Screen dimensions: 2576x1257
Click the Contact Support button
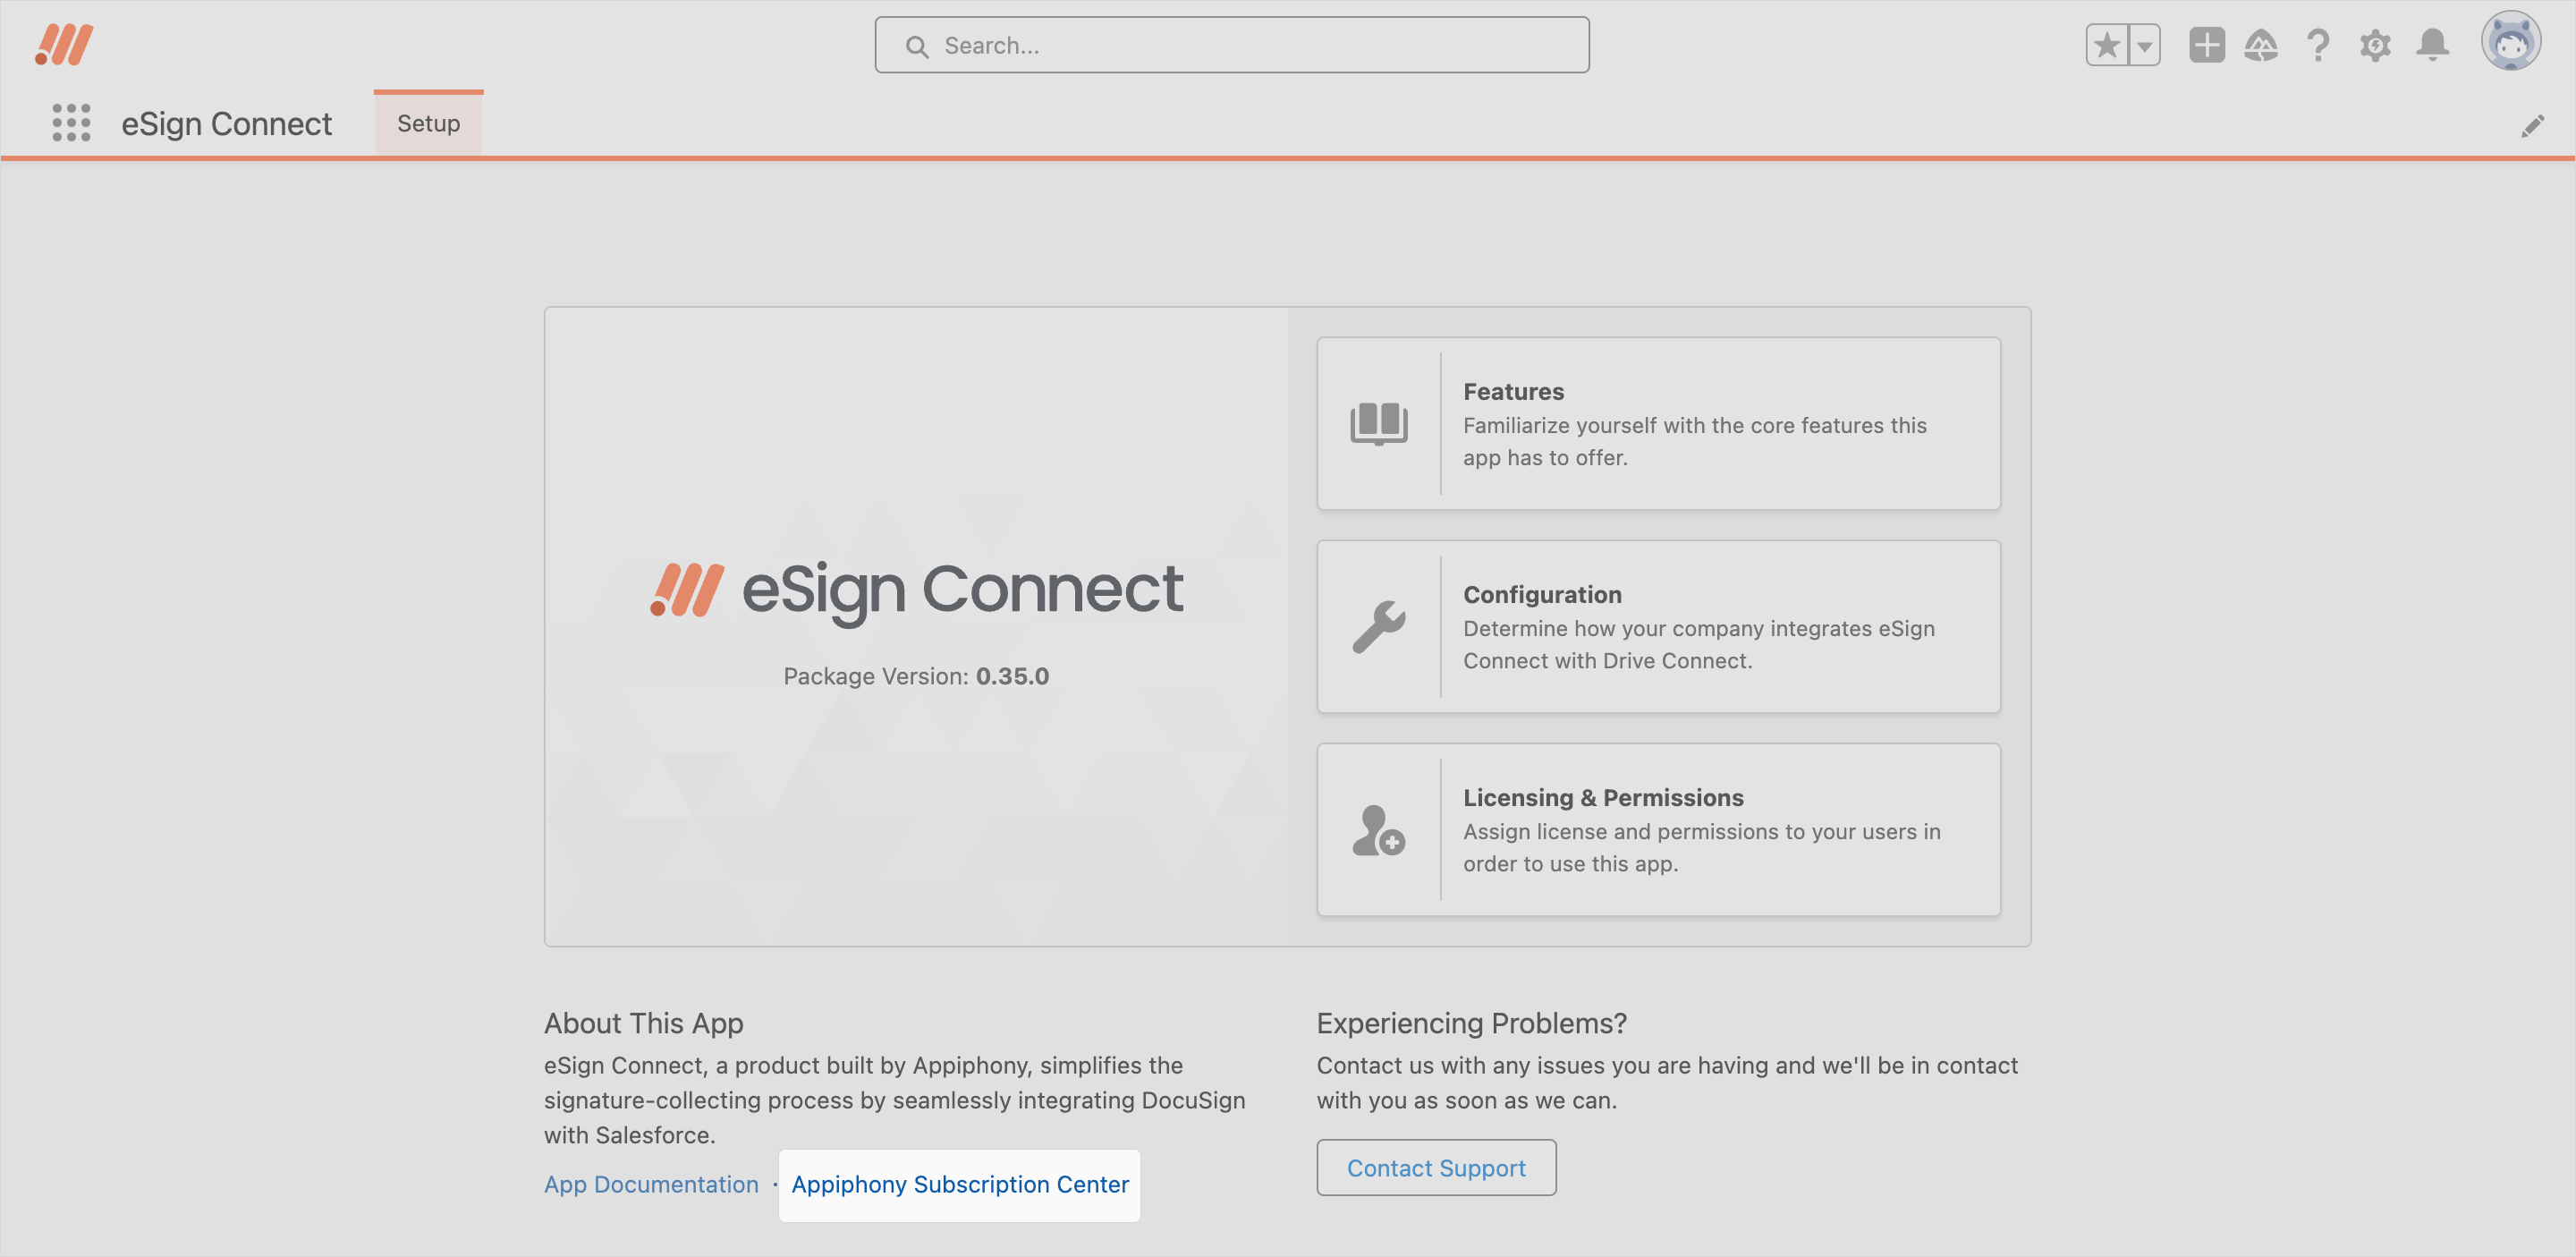tap(1436, 1167)
